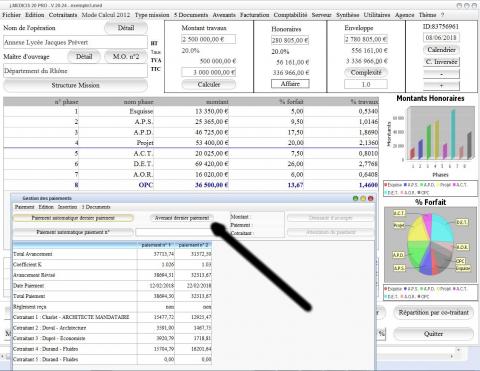Click Répartition par co-traitant button

pos(433,313)
